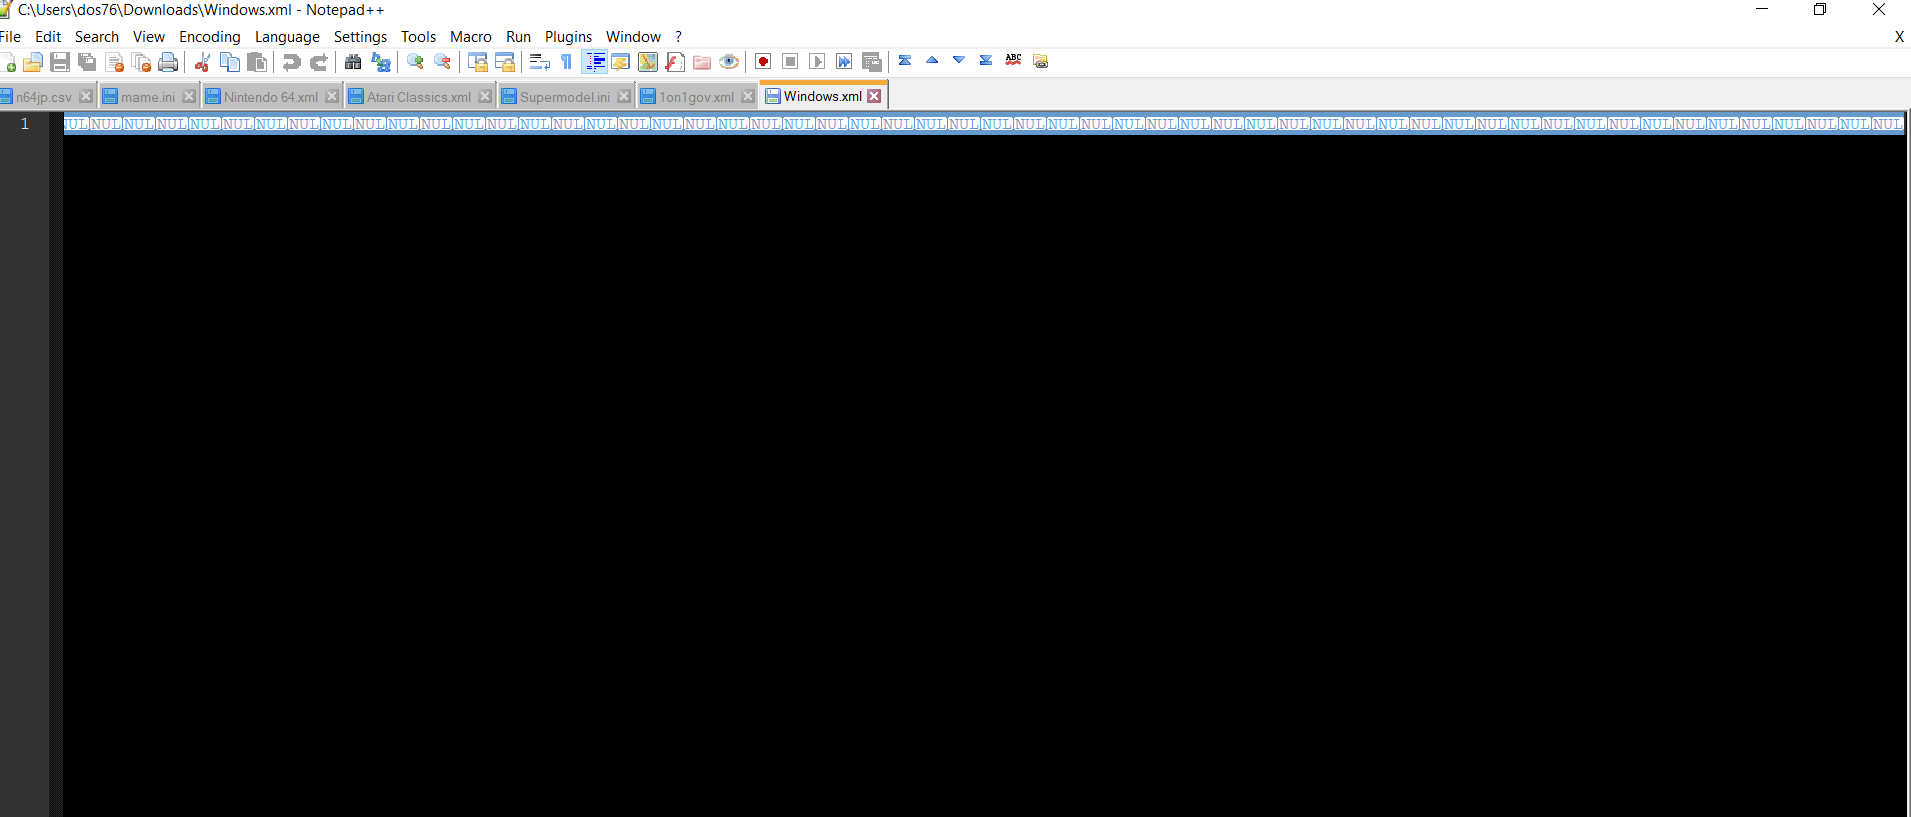1911x817 pixels.
Task: Go to previous difference up arrow
Action: pos(932,60)
